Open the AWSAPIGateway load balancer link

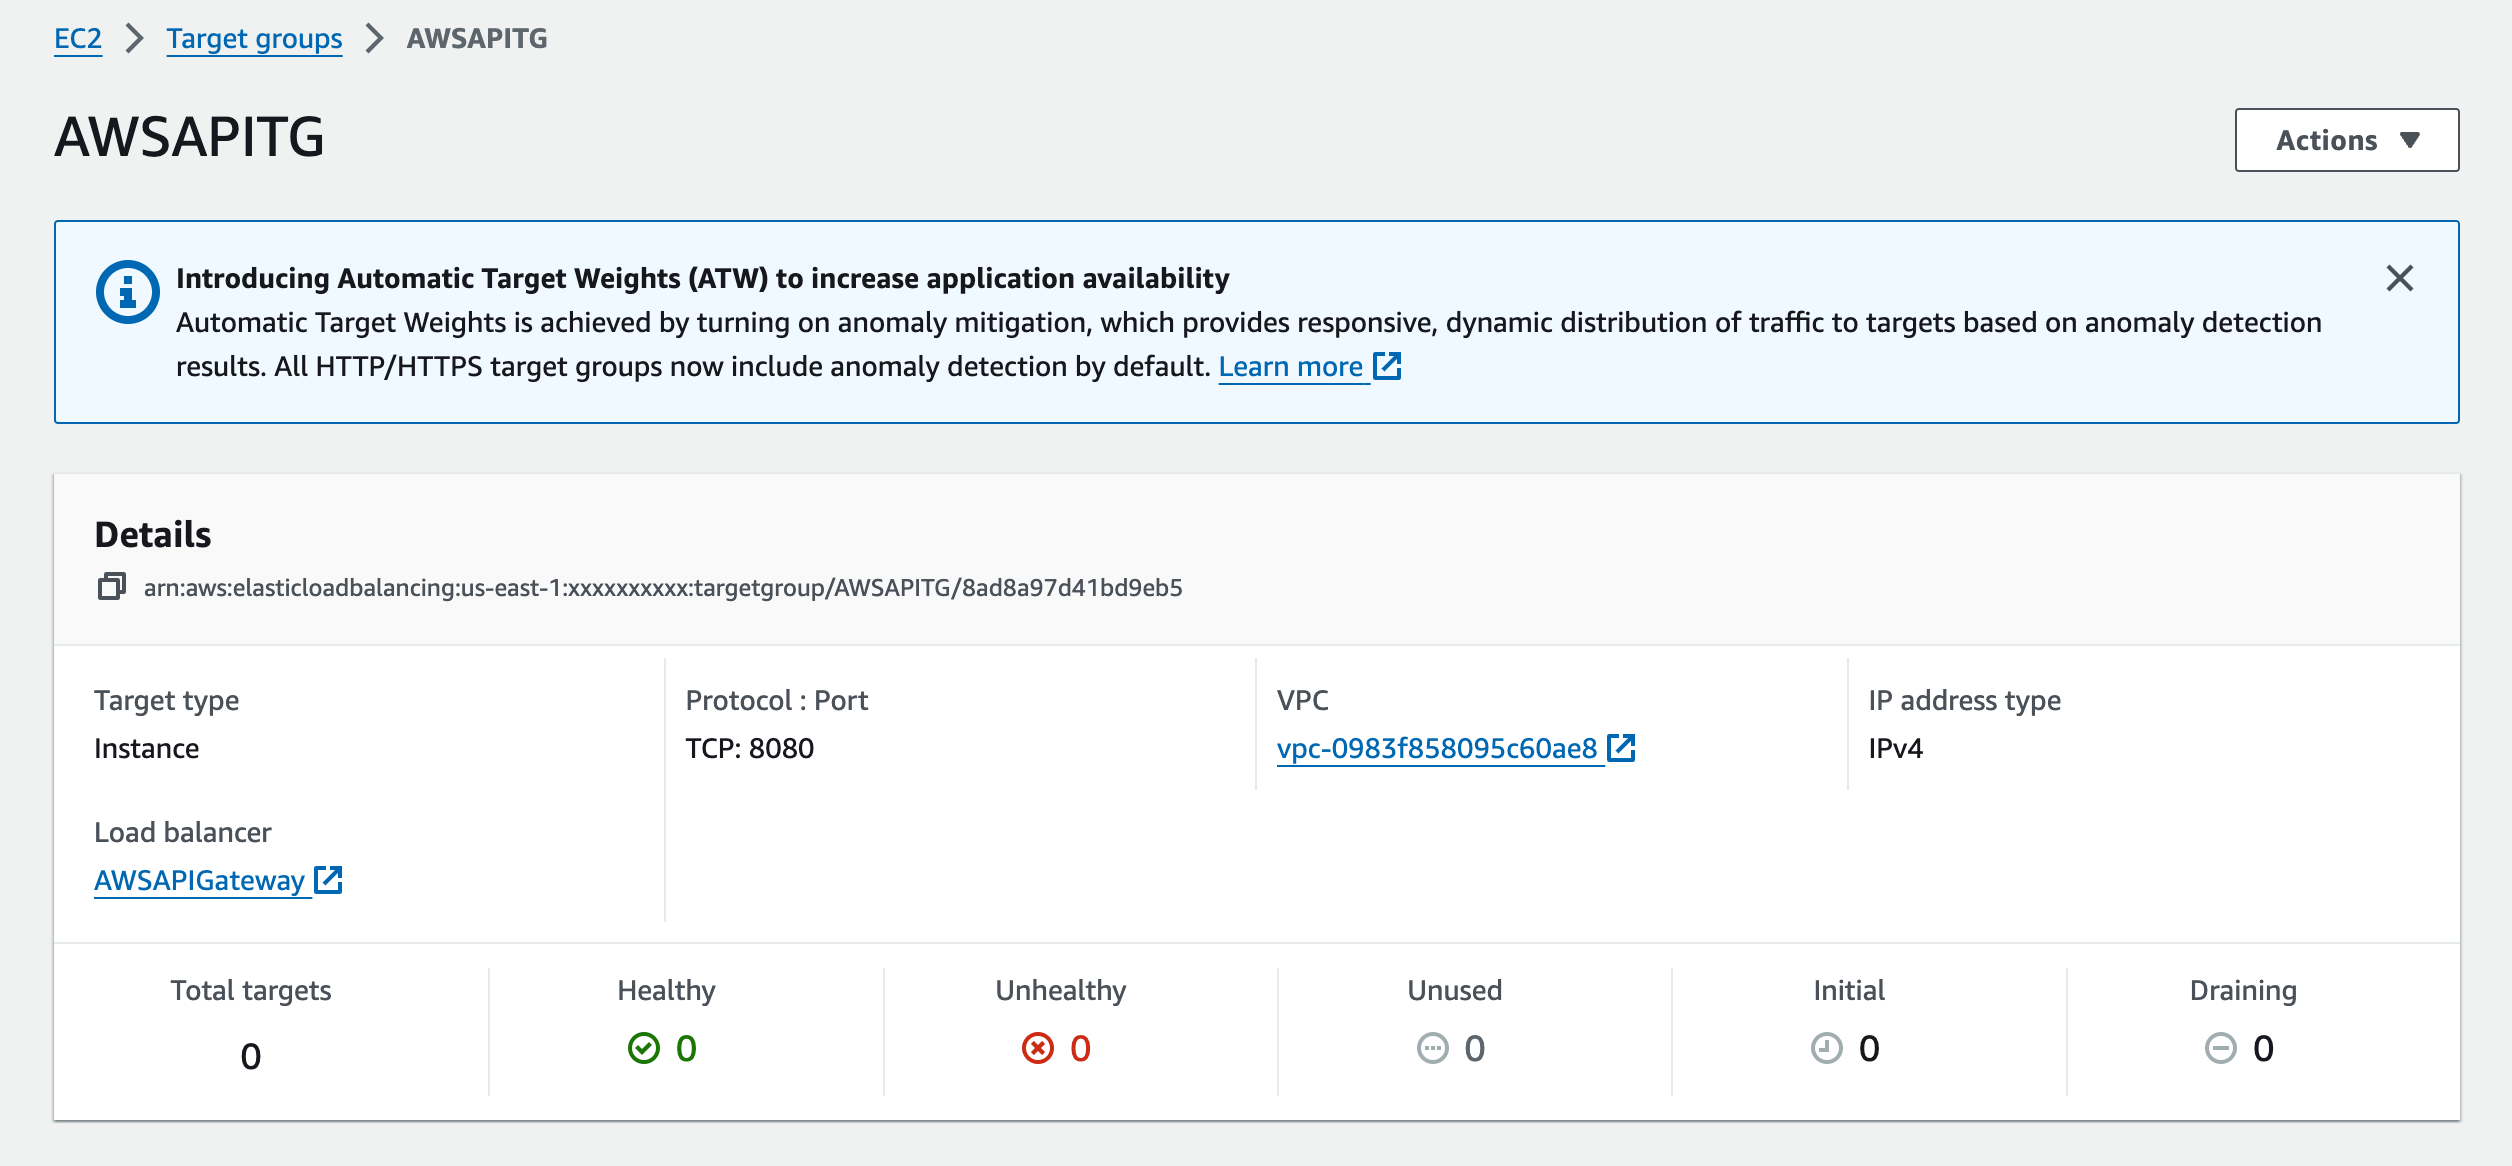[x=199, y=880]
